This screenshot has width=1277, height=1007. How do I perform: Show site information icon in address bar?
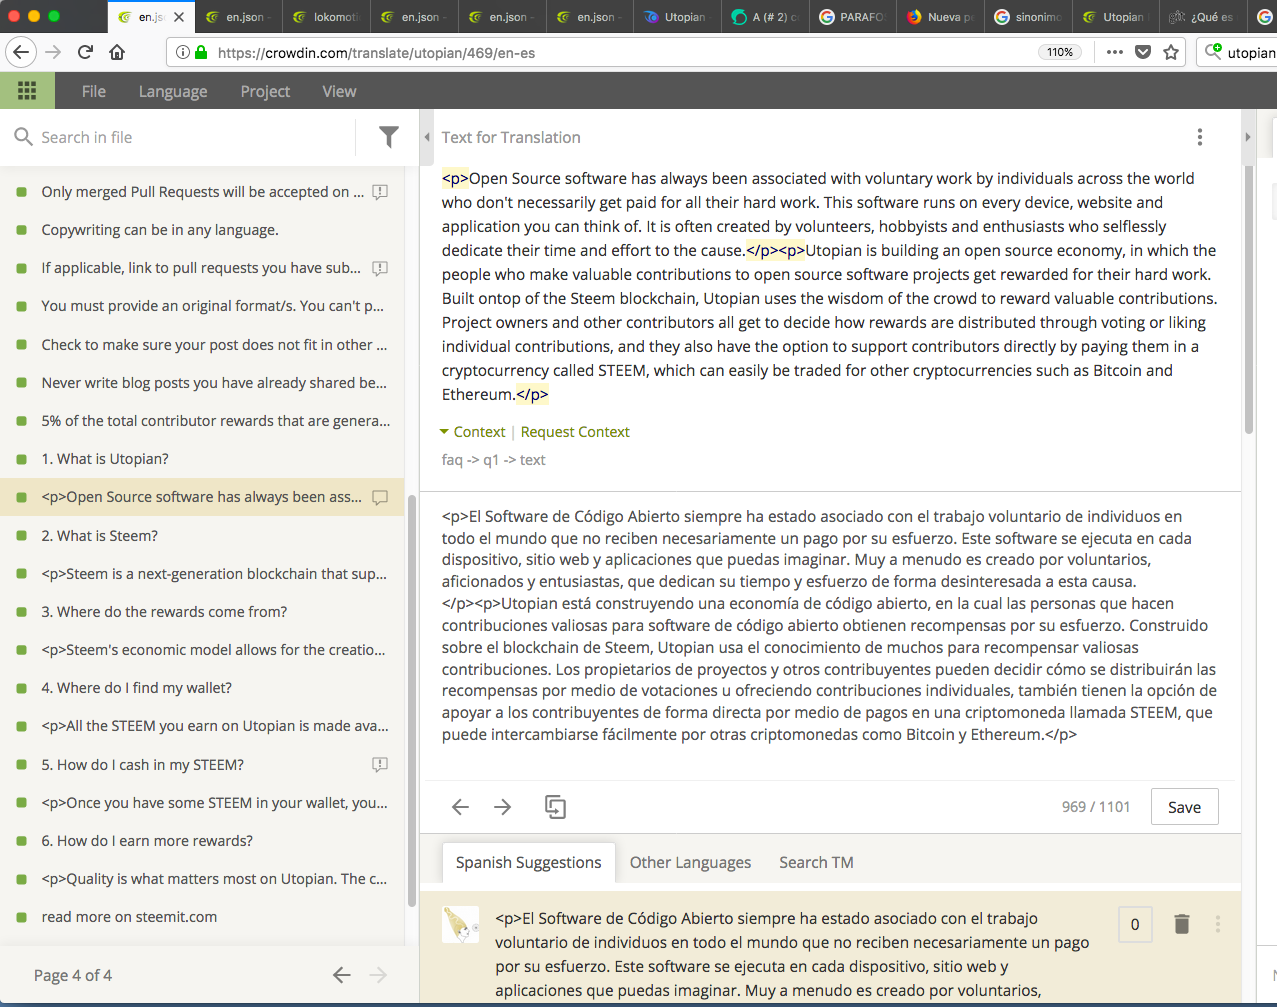(183, 52)
